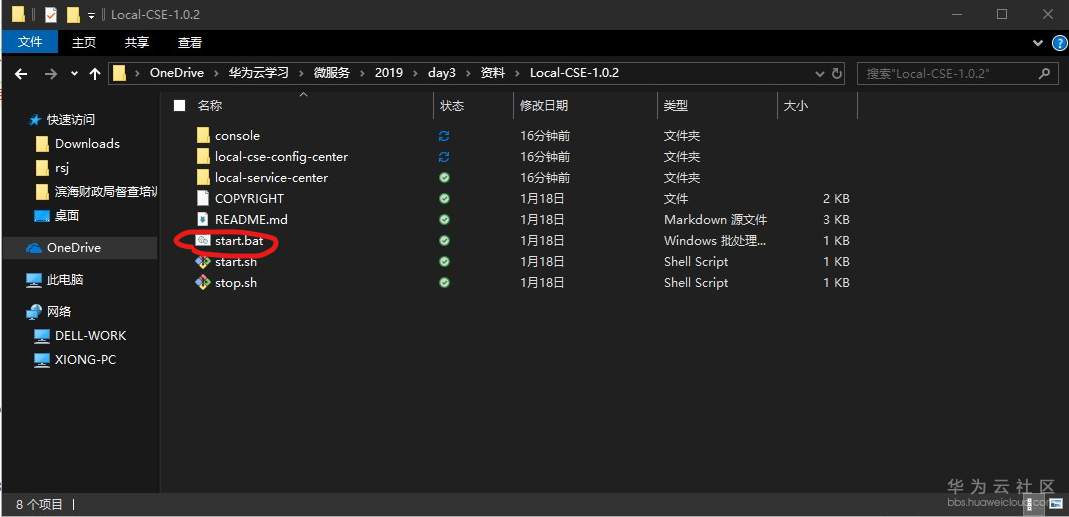Select the README.md file icon

(202, 220)
